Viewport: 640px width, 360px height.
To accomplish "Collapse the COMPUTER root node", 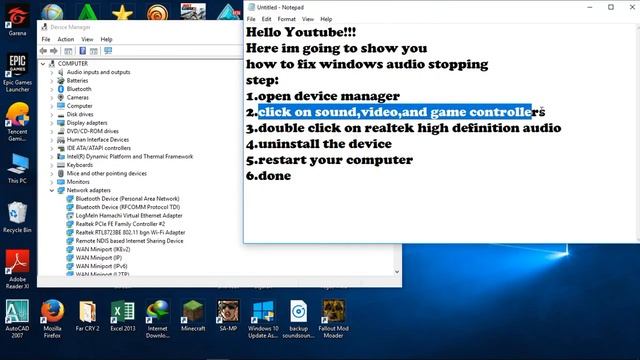I will (43, 64).
